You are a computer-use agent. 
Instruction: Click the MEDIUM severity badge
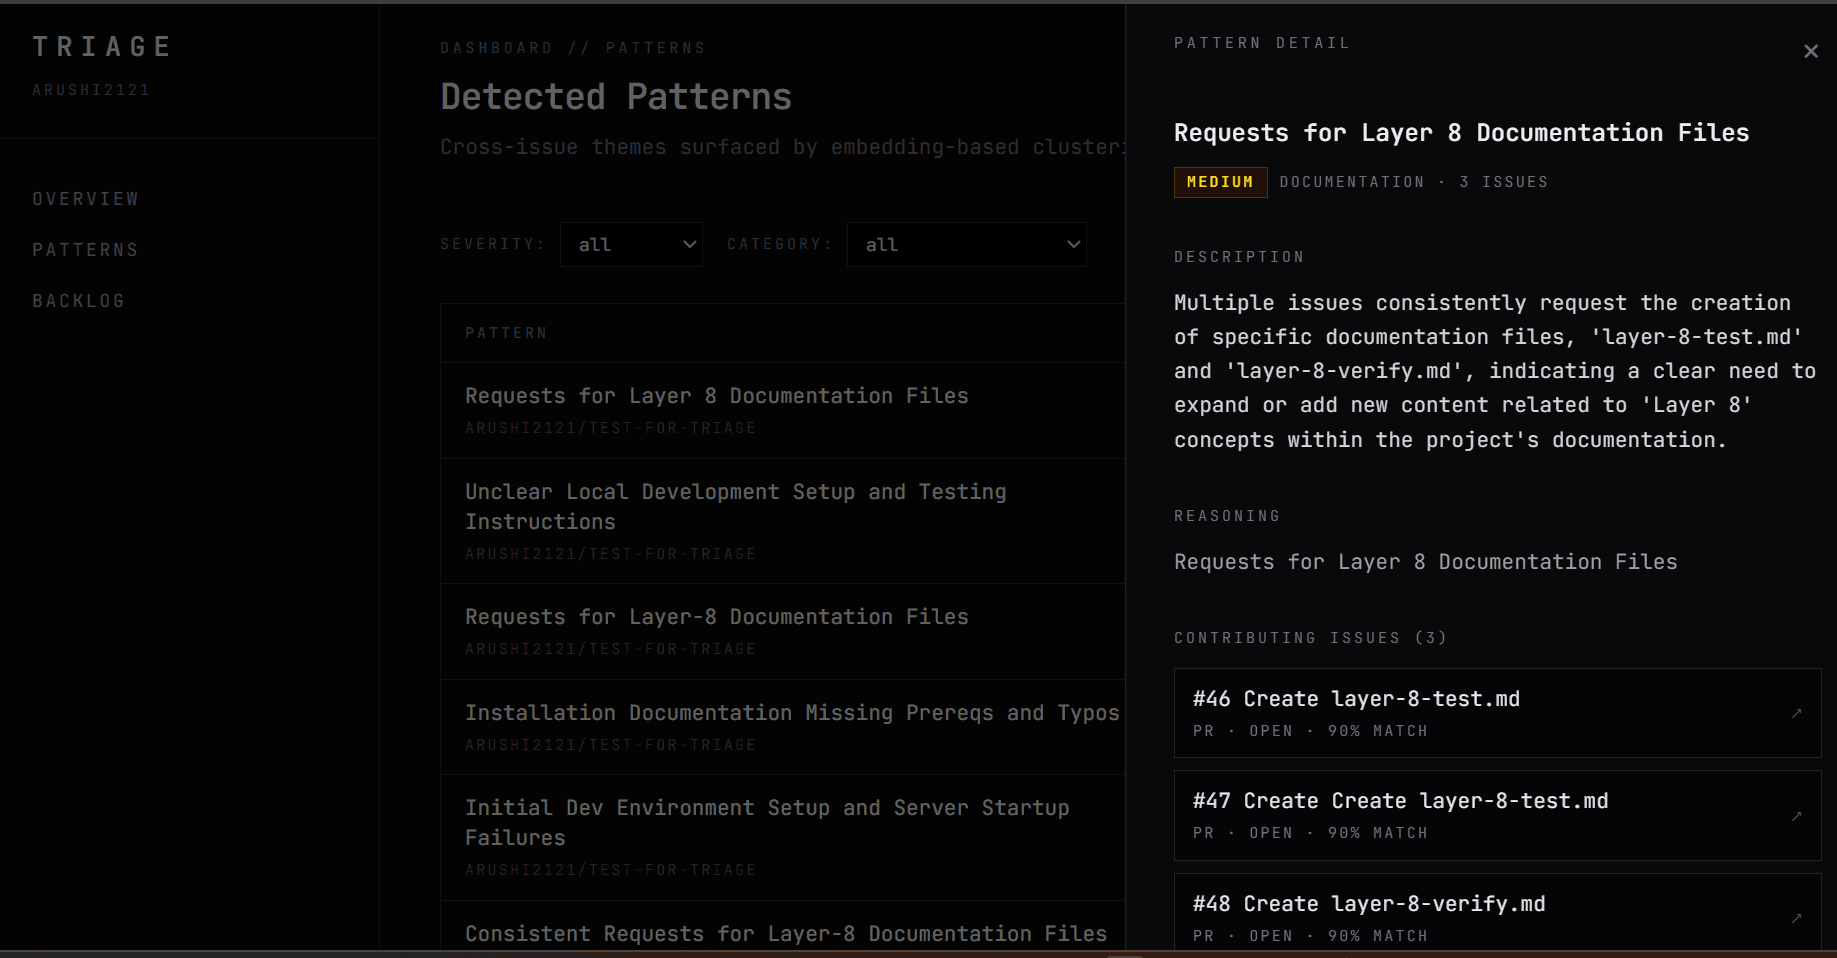point(1220,182)
